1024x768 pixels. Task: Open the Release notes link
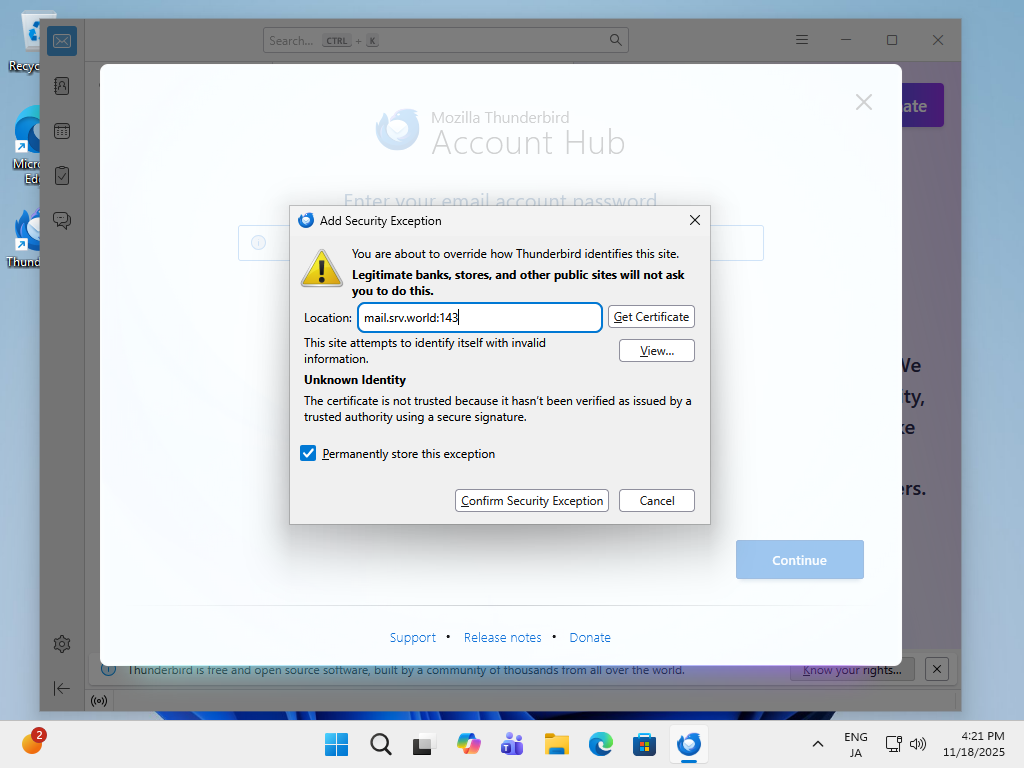502,637
